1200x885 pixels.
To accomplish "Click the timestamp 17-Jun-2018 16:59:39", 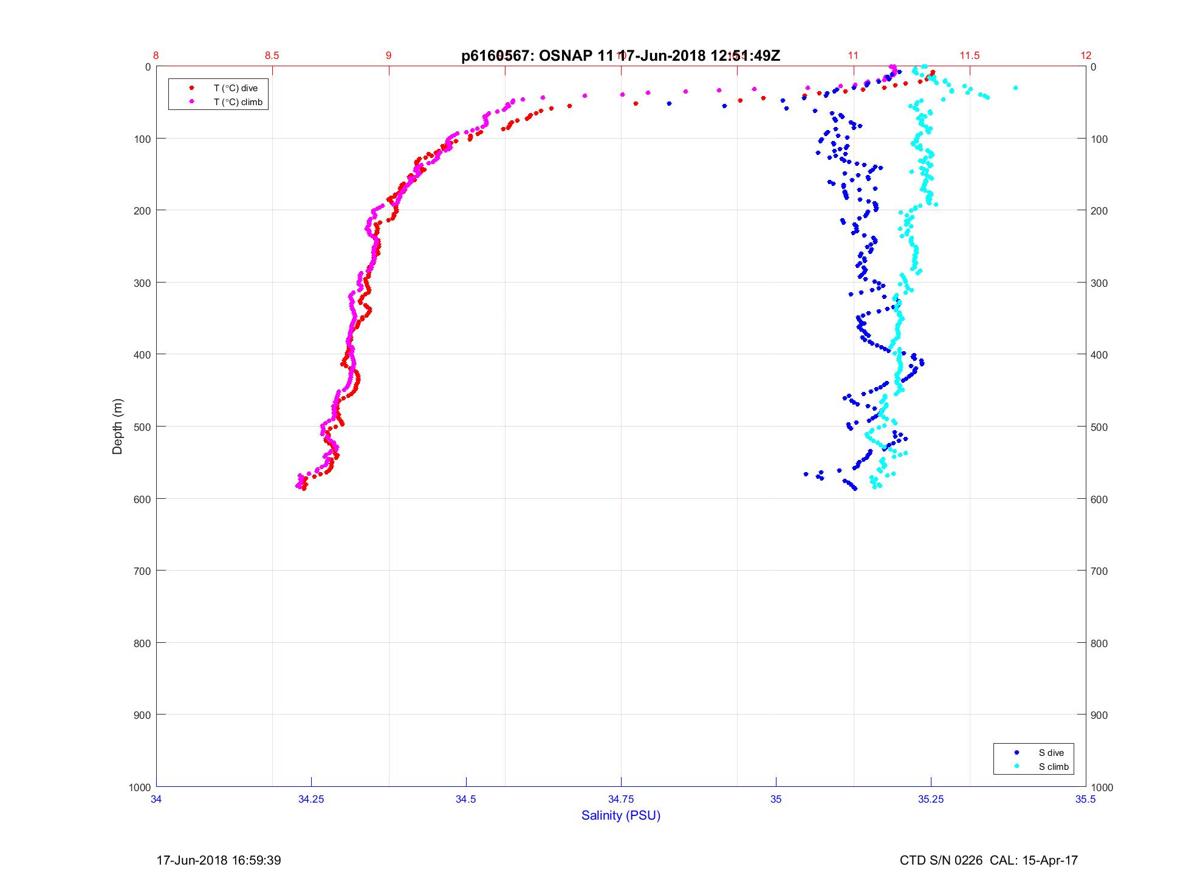I will (219, 860).
